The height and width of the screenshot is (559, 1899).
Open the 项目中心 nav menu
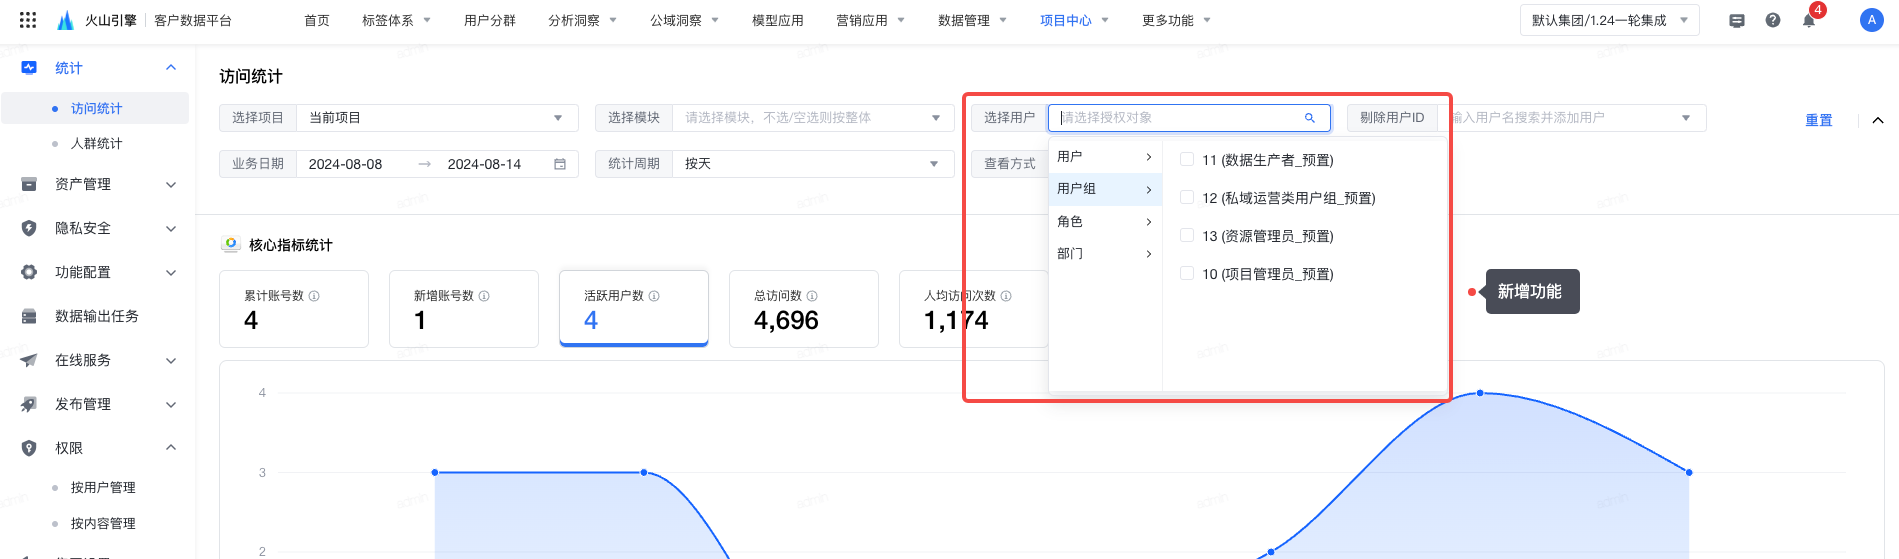click(x=1075, y=20)
